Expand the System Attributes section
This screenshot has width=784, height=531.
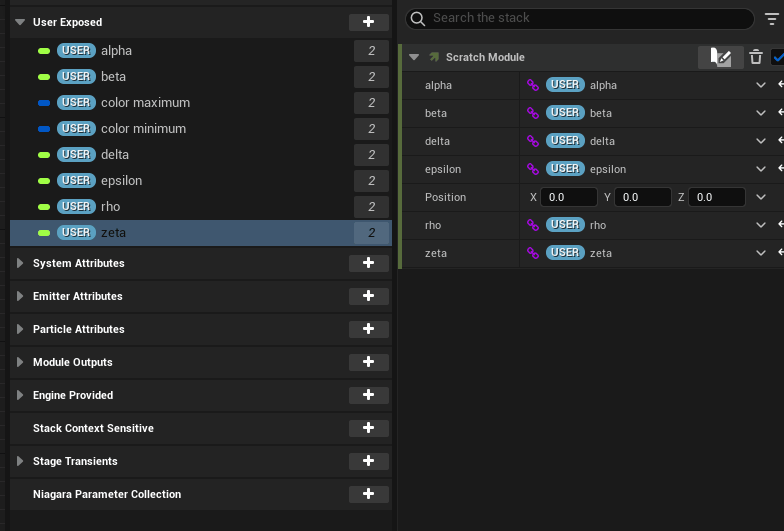(20, 263)
